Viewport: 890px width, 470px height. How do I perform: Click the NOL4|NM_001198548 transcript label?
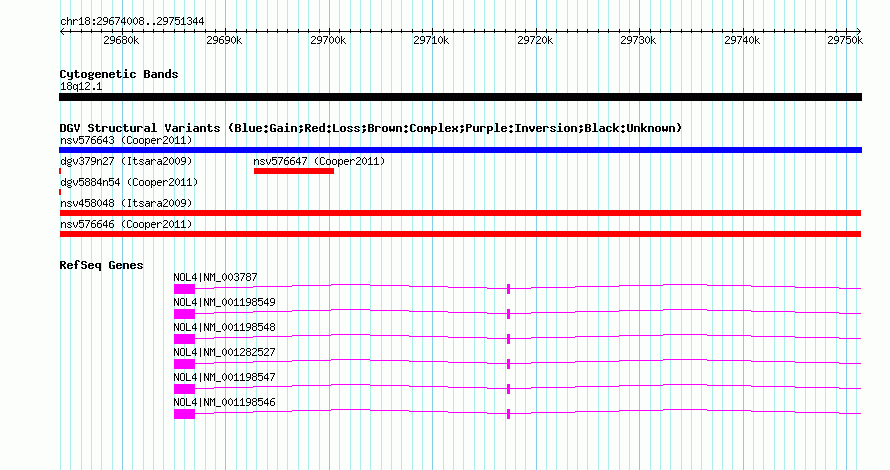[224, 328]
